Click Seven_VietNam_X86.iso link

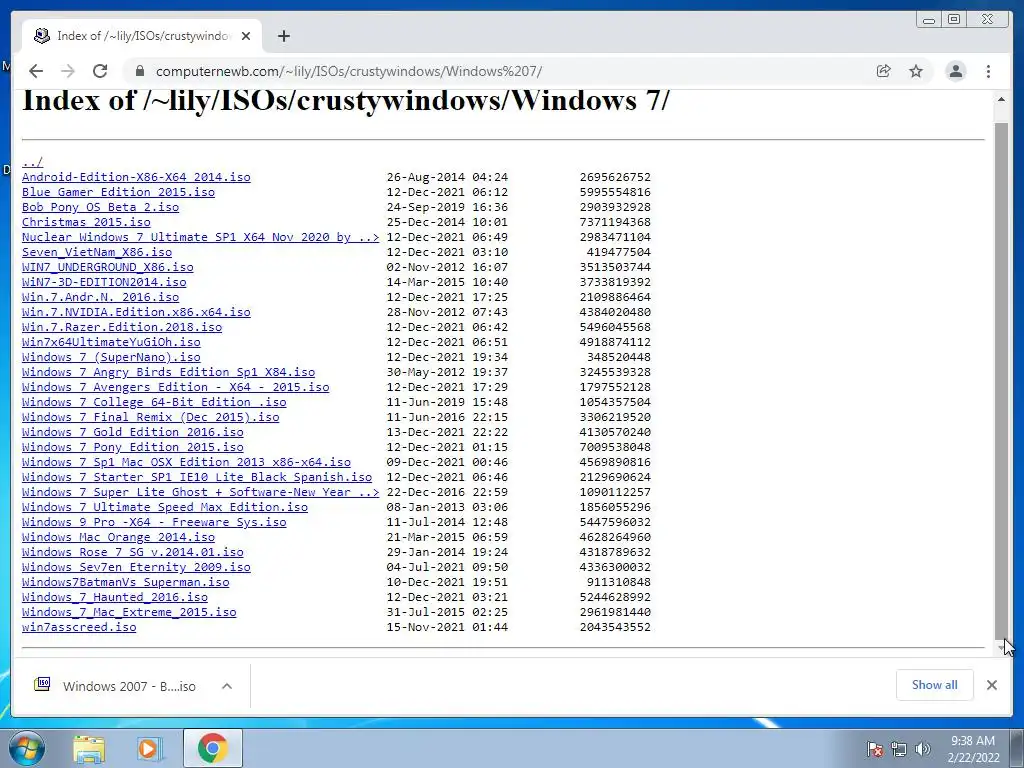click(x=97, y=252)
